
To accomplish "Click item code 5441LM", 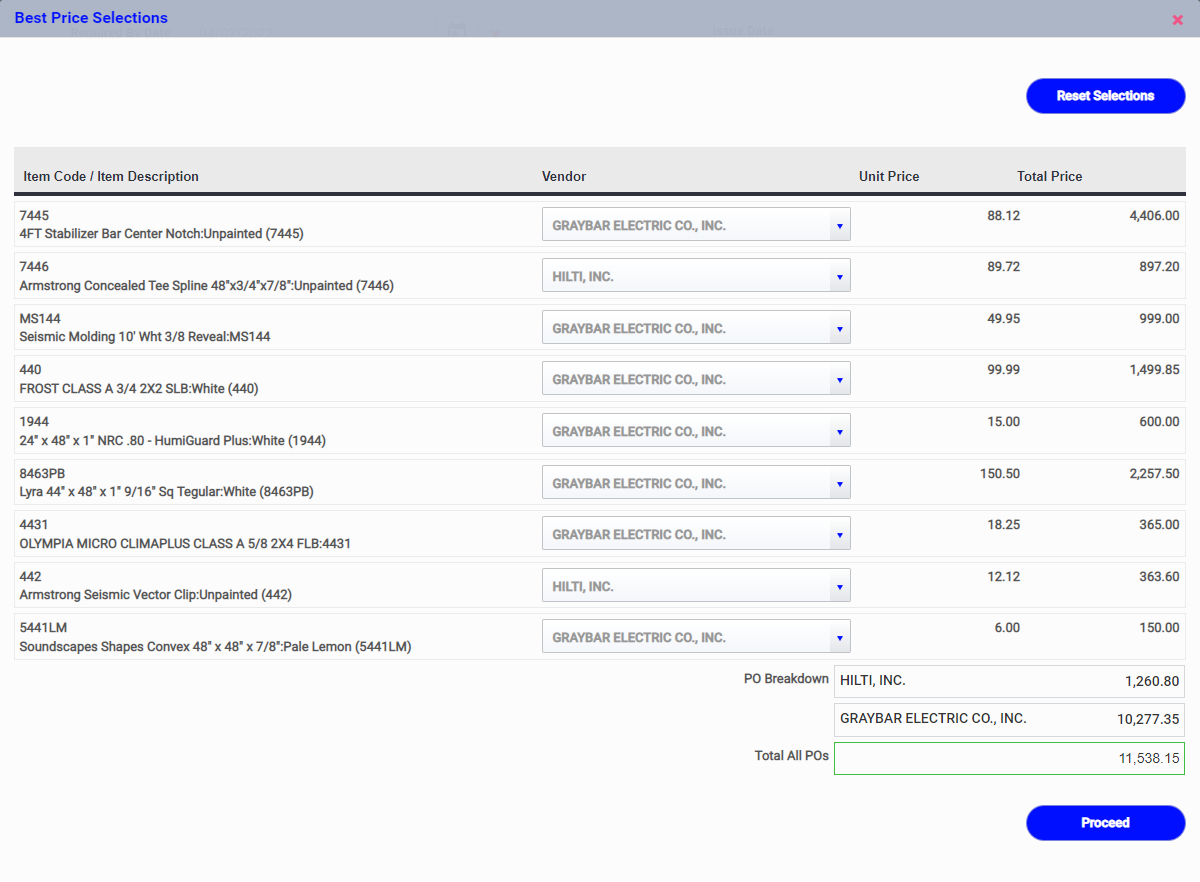I will [42, 628].
